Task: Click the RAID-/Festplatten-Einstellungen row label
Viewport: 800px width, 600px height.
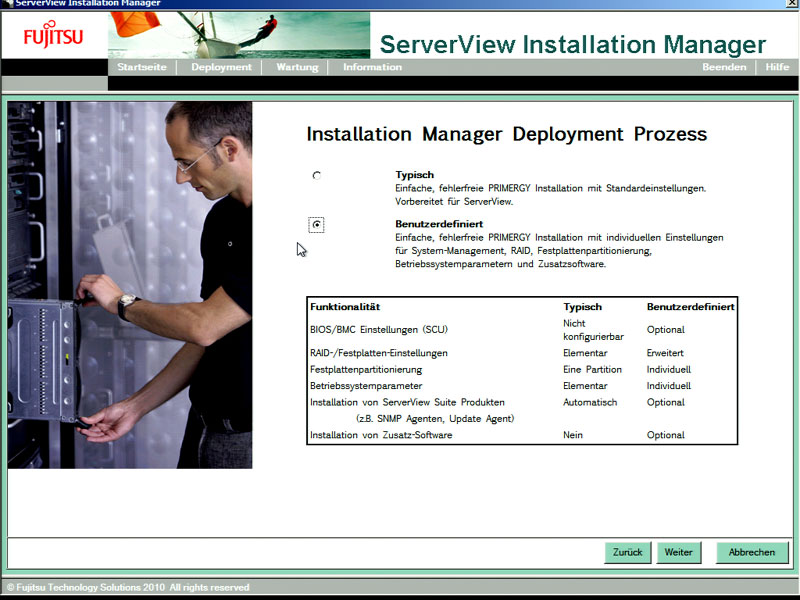Action: coord(379,353)
